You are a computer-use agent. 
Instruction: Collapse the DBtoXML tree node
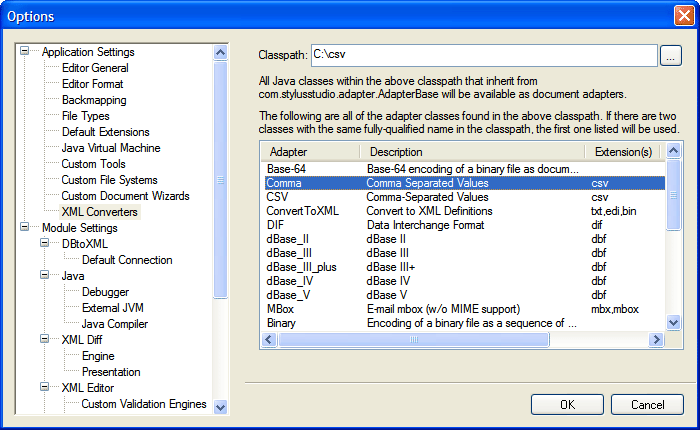(x=45, y=242)
